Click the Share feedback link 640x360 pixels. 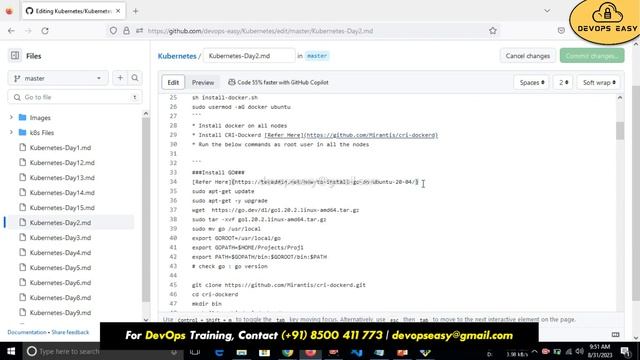70,332
